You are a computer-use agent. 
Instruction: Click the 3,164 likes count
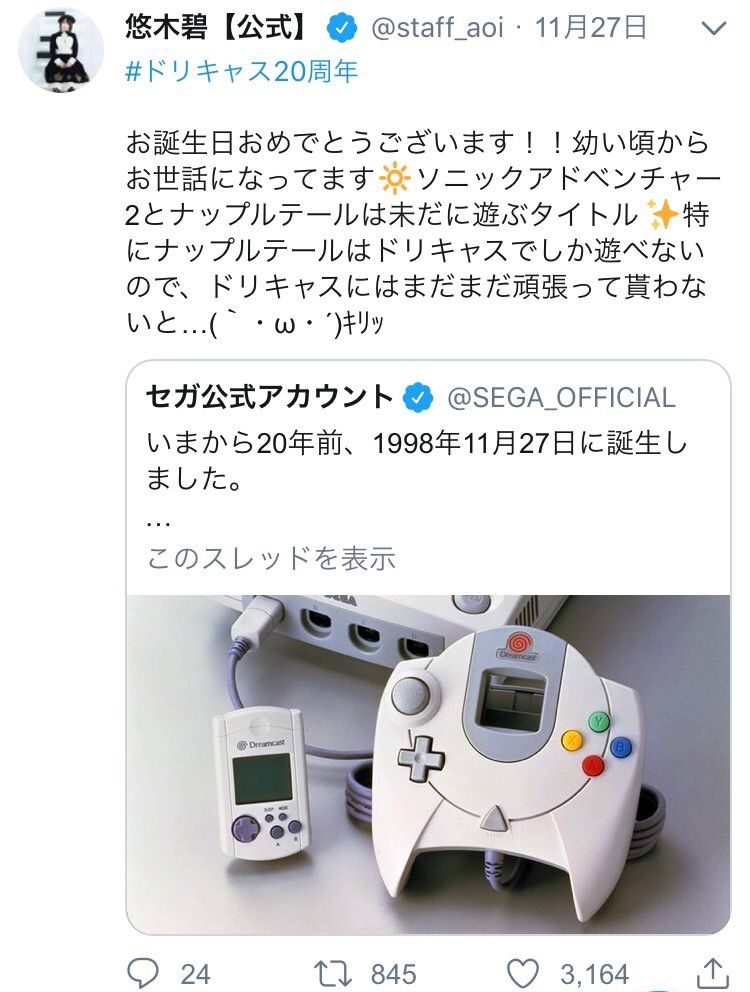pyautogui.click(x=594, y=974)
